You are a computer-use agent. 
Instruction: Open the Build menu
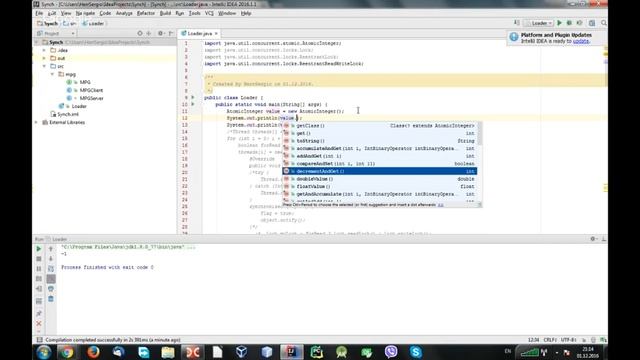point(165,13)
